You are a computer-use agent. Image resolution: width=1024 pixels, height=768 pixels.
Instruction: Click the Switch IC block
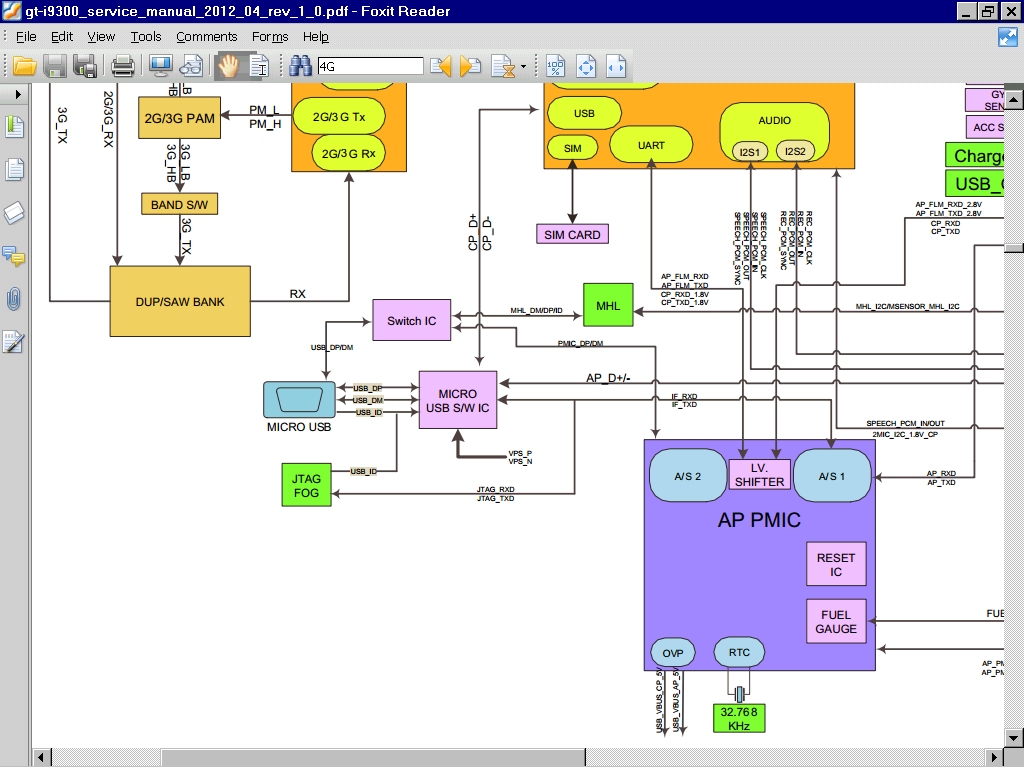tap(411, 320)
